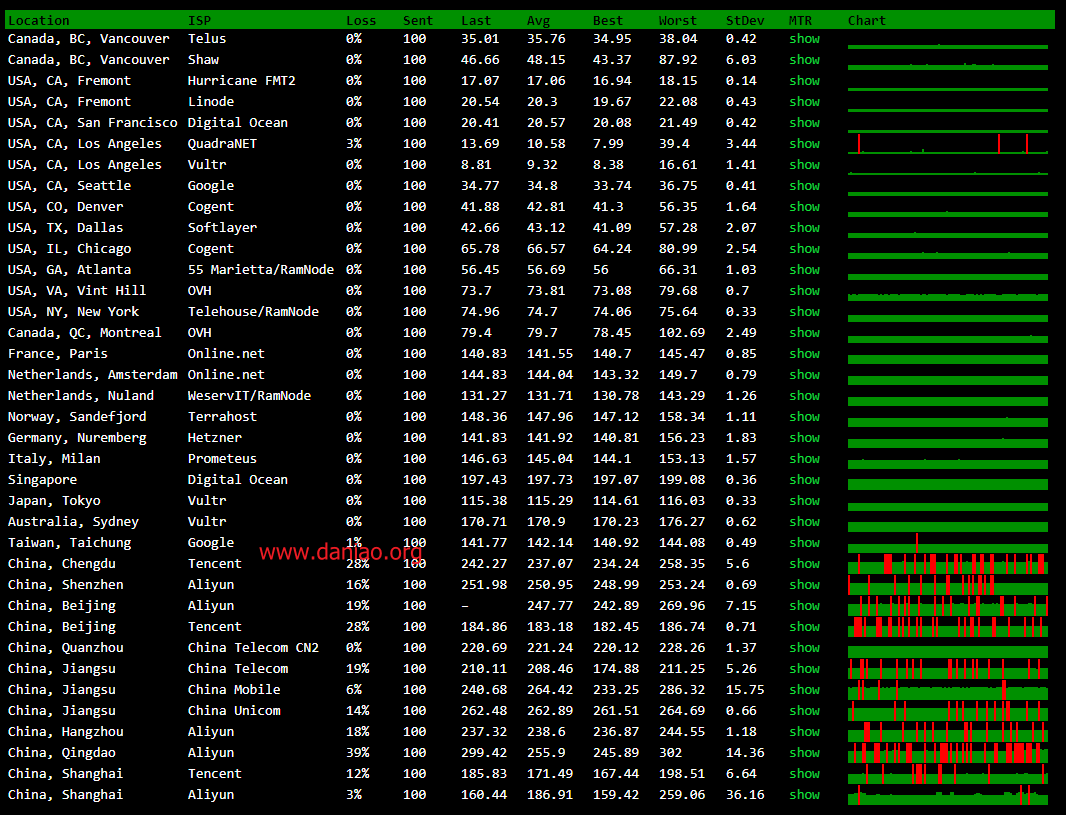
Task: Click the 'Terrahost' ISP cell
Action: click(222, 417)
